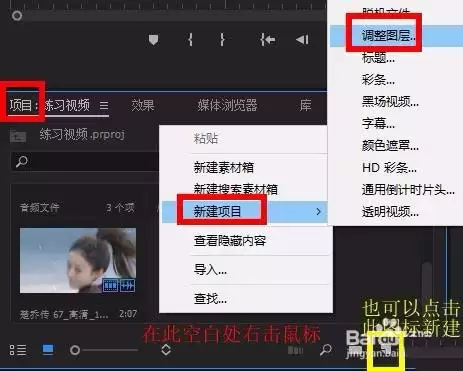Click the find magnifier icon at panel bottom
The width and height of the screenshot is (463, 371).
click(326, 350)
